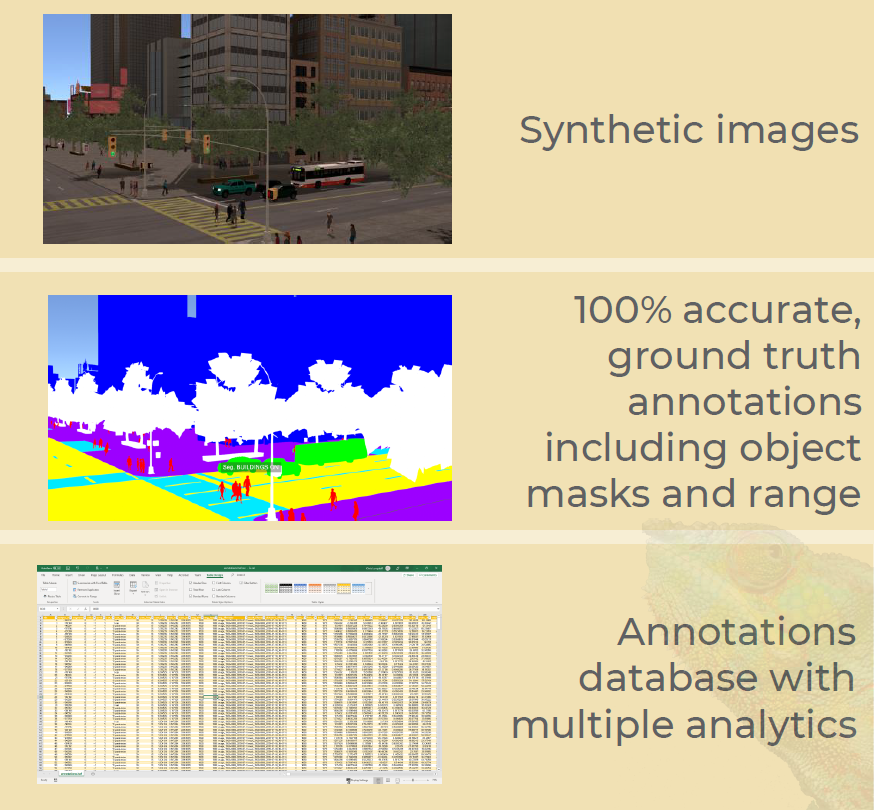Enable the Filter Button checkbox
The width and height of the screenshot is (874, 810).
(240, 583)
